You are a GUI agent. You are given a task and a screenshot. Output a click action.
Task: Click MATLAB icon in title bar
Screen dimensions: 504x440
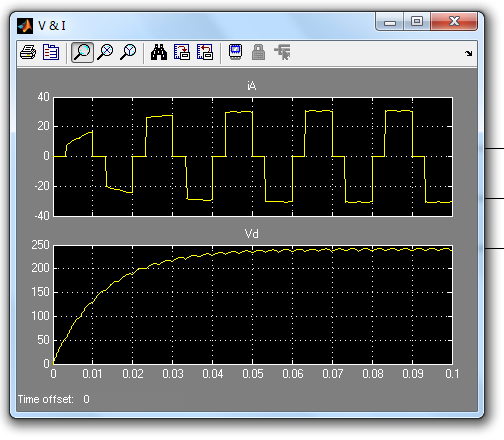(x=25, y=26)
